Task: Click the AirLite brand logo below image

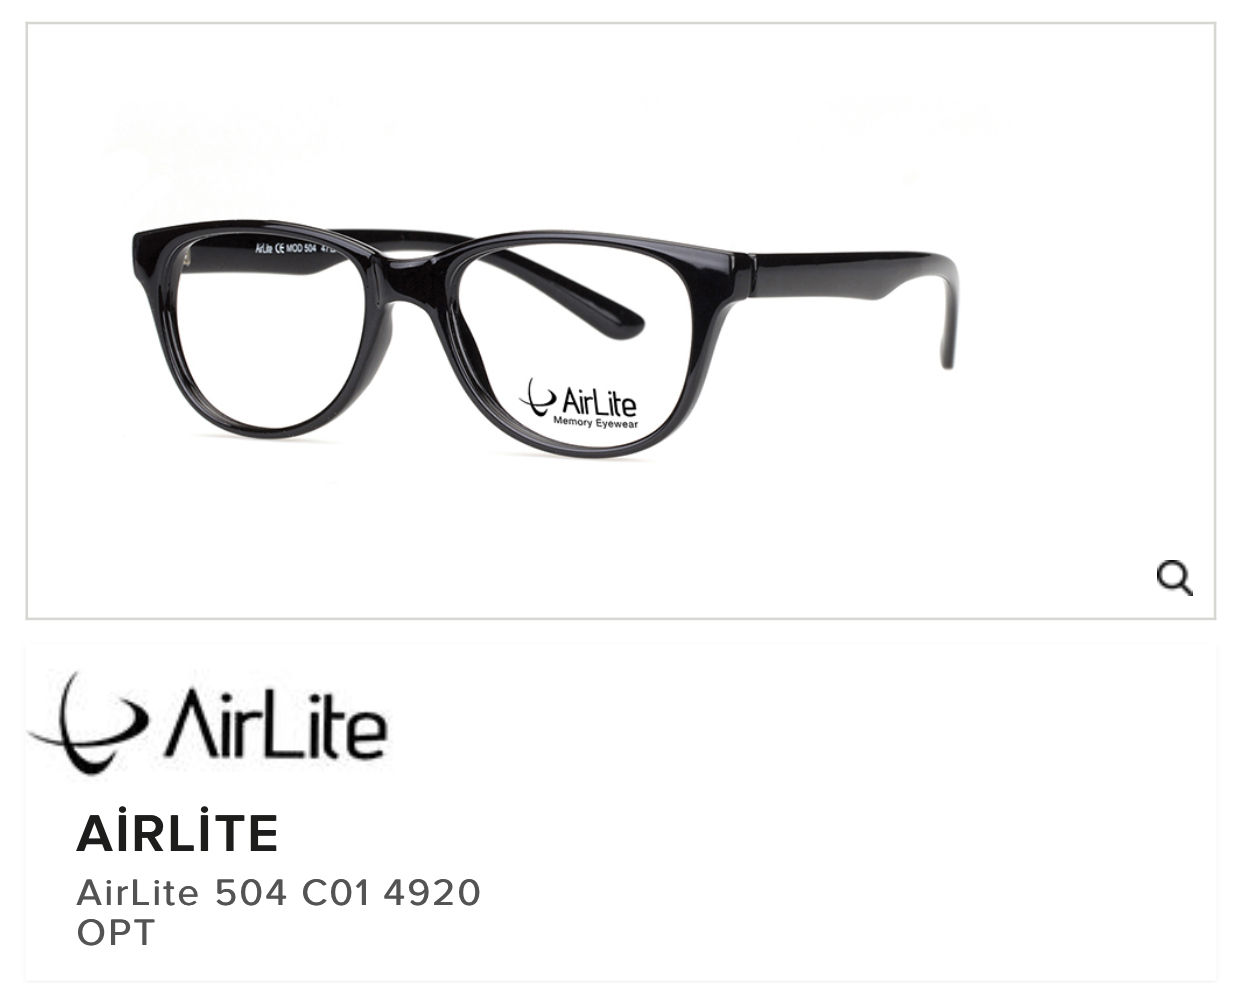Action: coord(206,722)
